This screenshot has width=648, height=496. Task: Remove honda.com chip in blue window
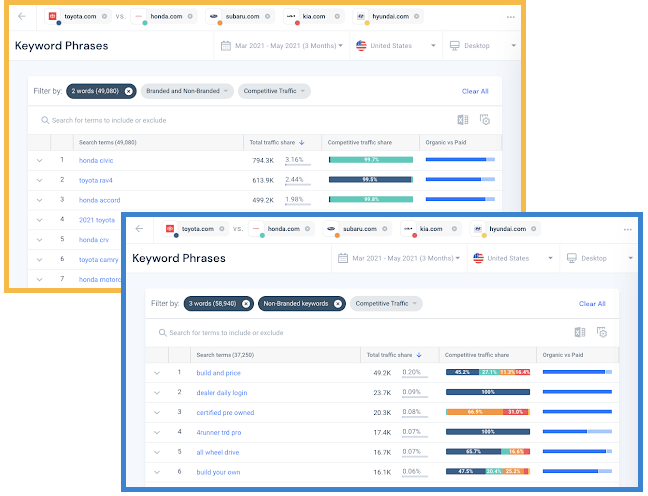point(307,229)
